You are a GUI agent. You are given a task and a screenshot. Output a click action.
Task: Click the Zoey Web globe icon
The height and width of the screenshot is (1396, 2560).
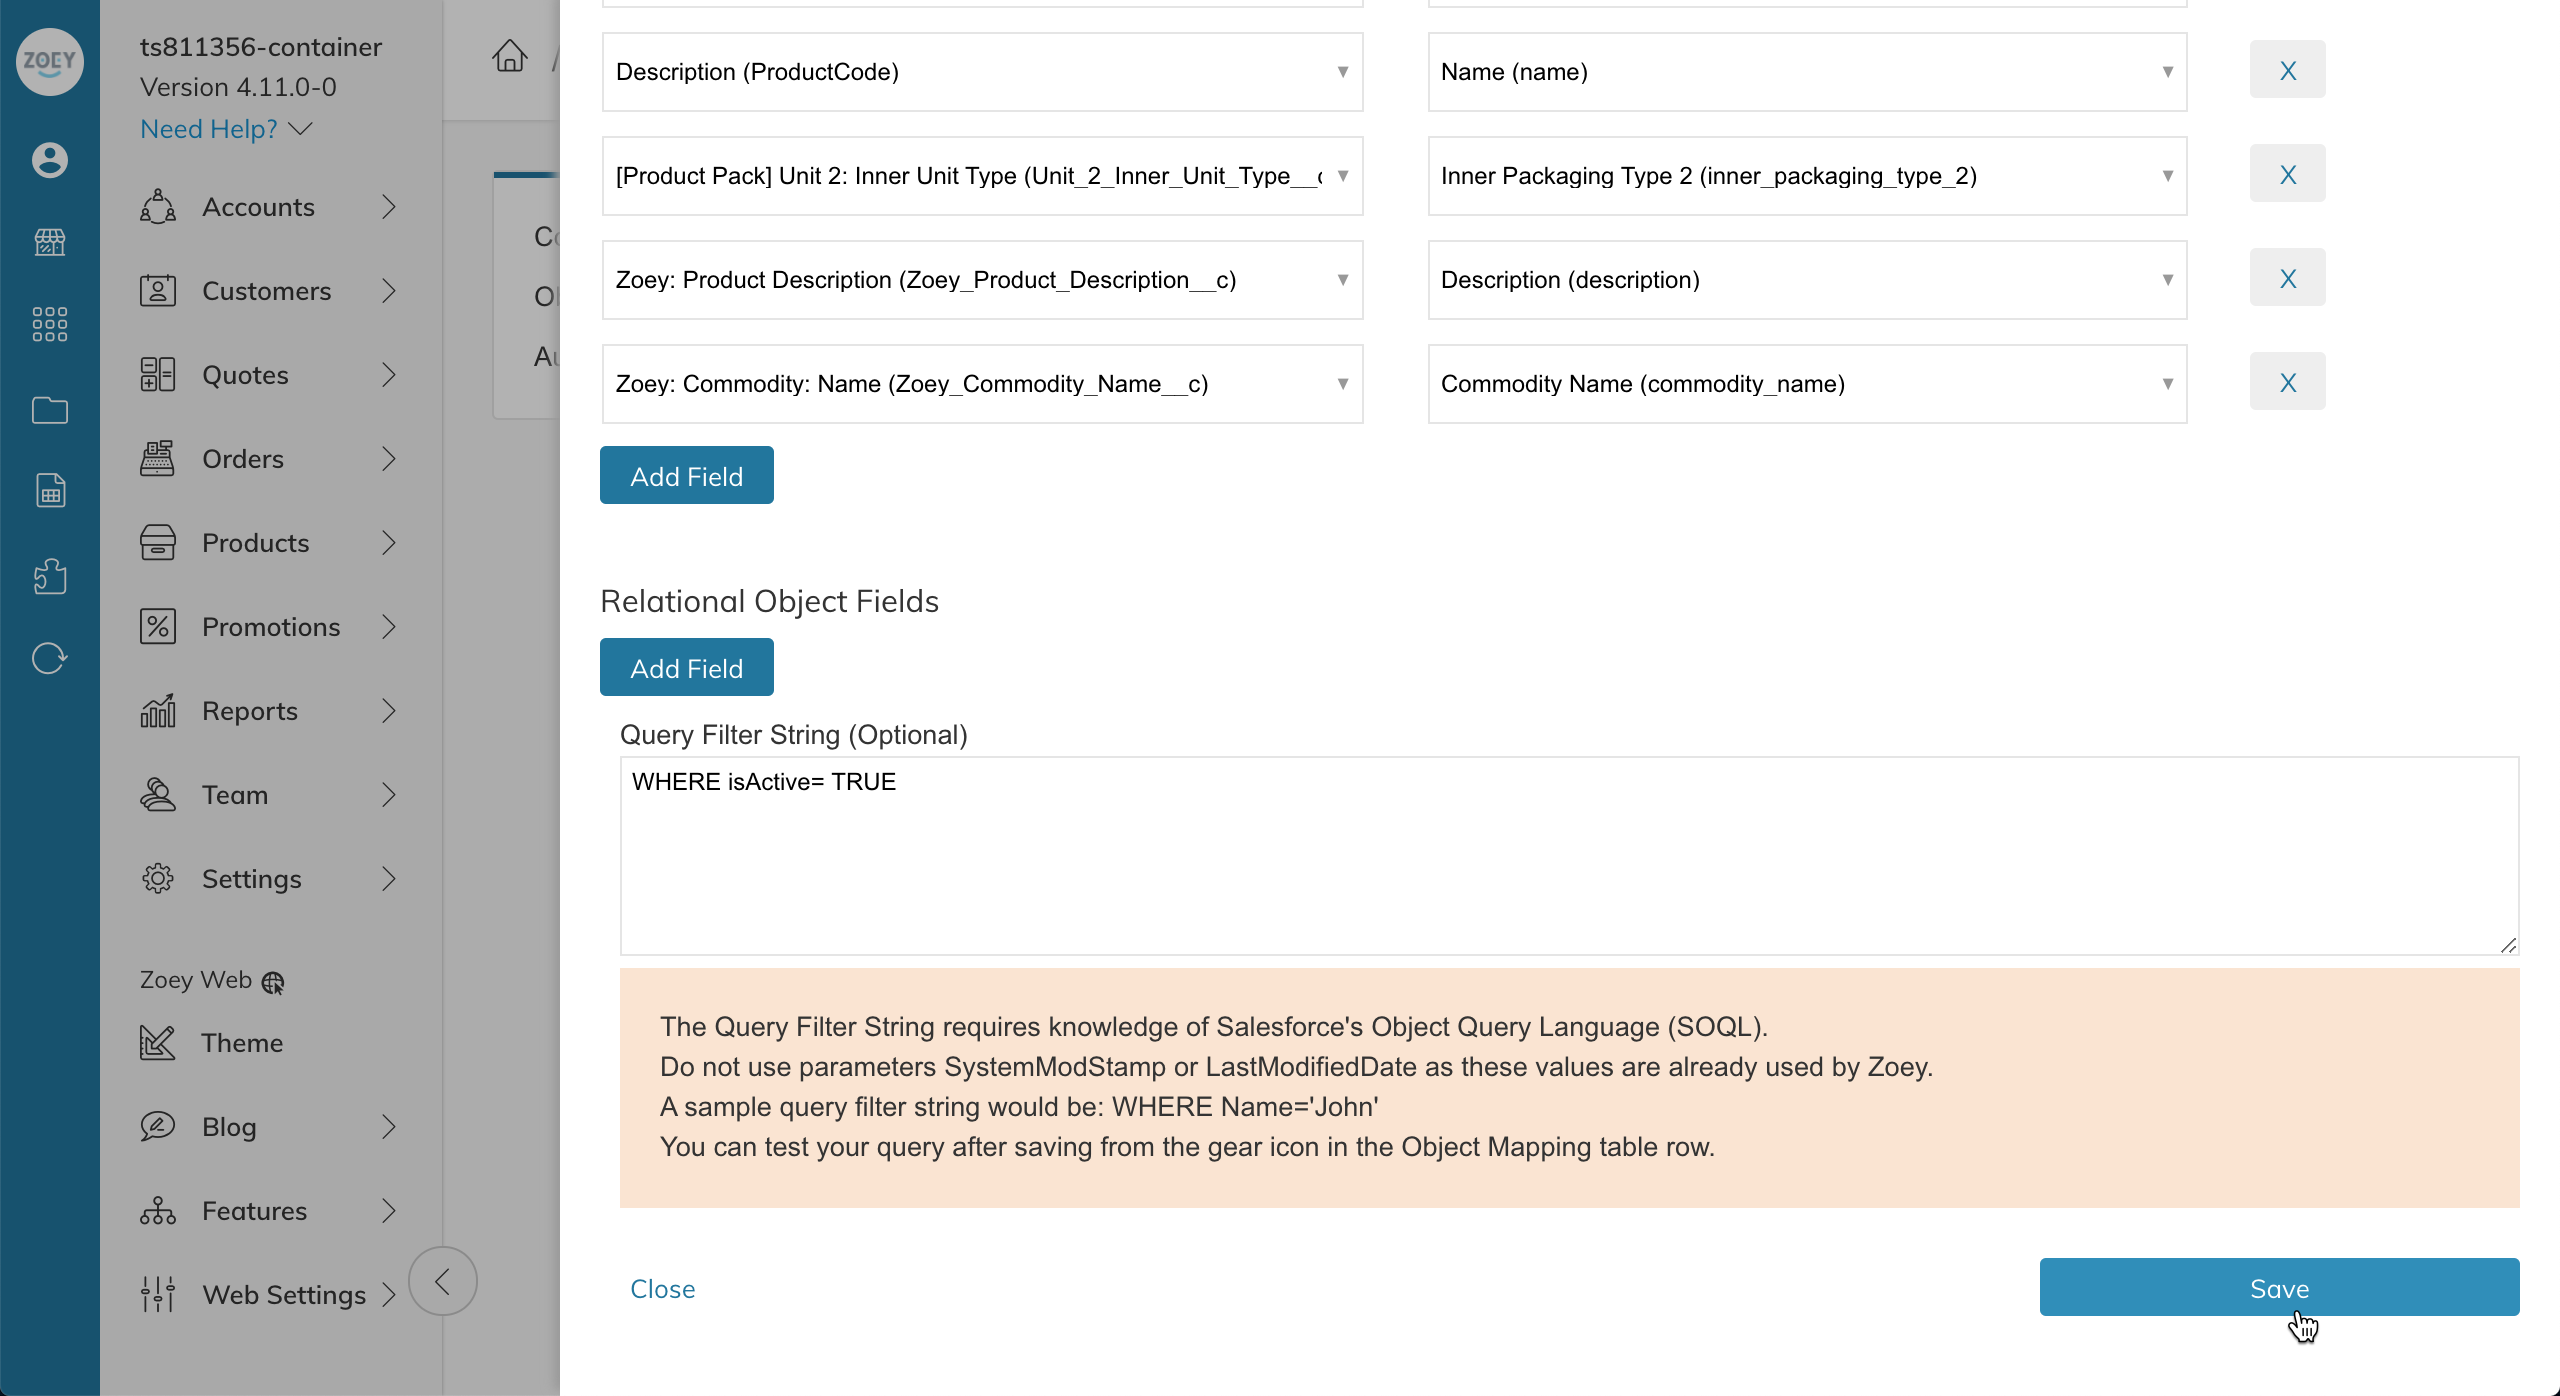click(x=273, y=982)
